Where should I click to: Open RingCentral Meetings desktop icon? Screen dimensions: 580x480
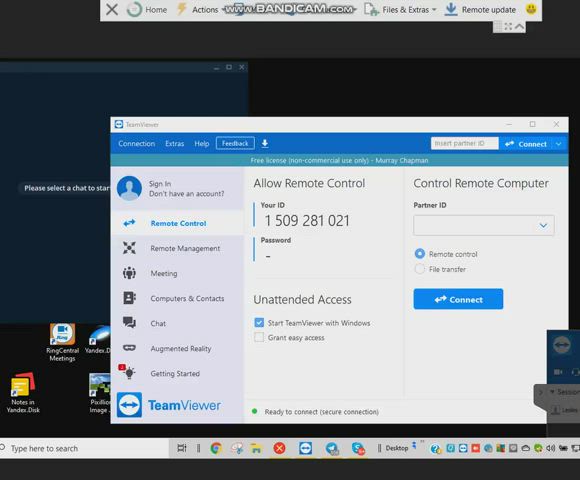[63, 342]
